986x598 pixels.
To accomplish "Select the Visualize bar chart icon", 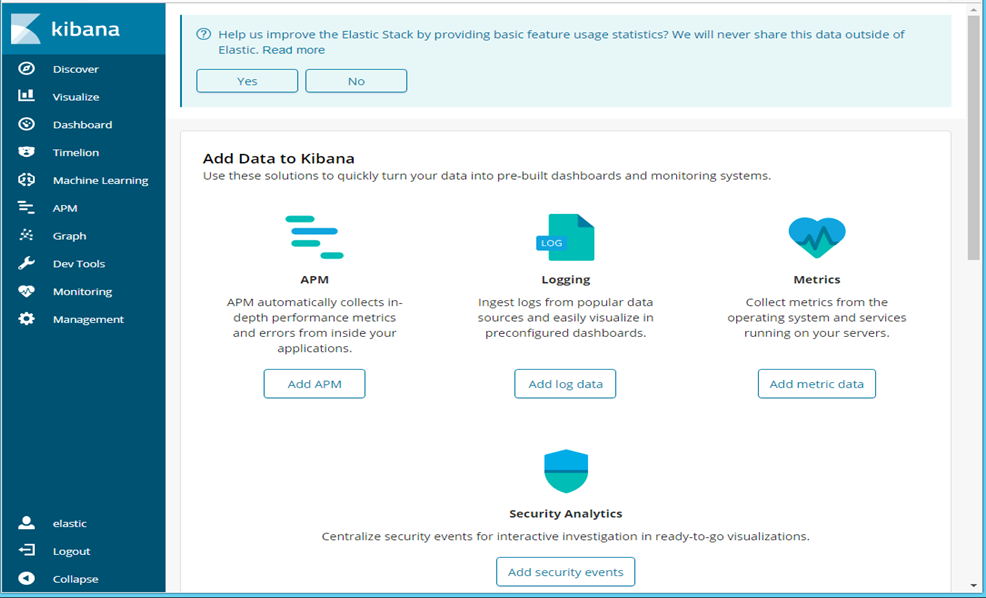I will [26, 96].
